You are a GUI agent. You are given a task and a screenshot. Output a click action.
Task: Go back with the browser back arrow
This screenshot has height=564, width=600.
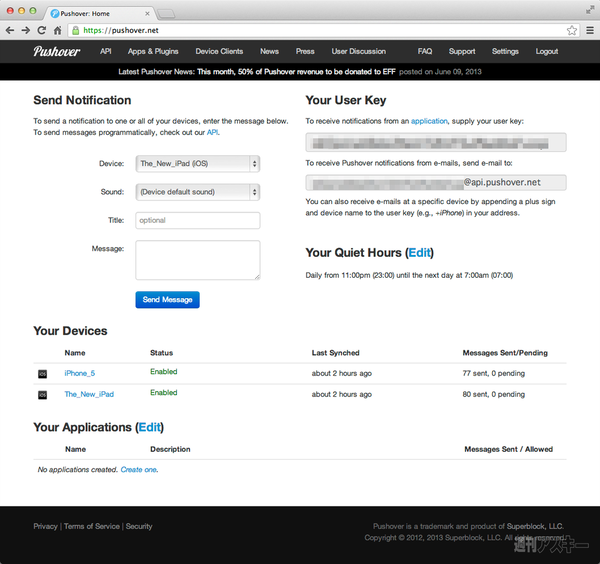click(x=10, y=30)
